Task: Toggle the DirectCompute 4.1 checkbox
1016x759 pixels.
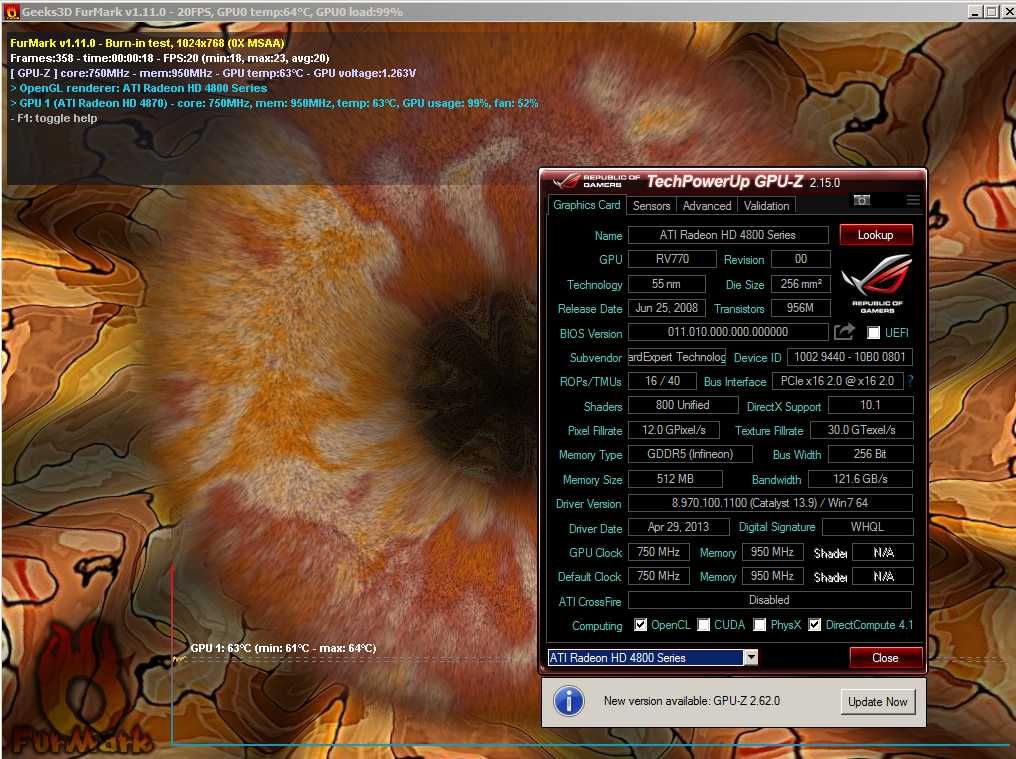Action: 814,624
